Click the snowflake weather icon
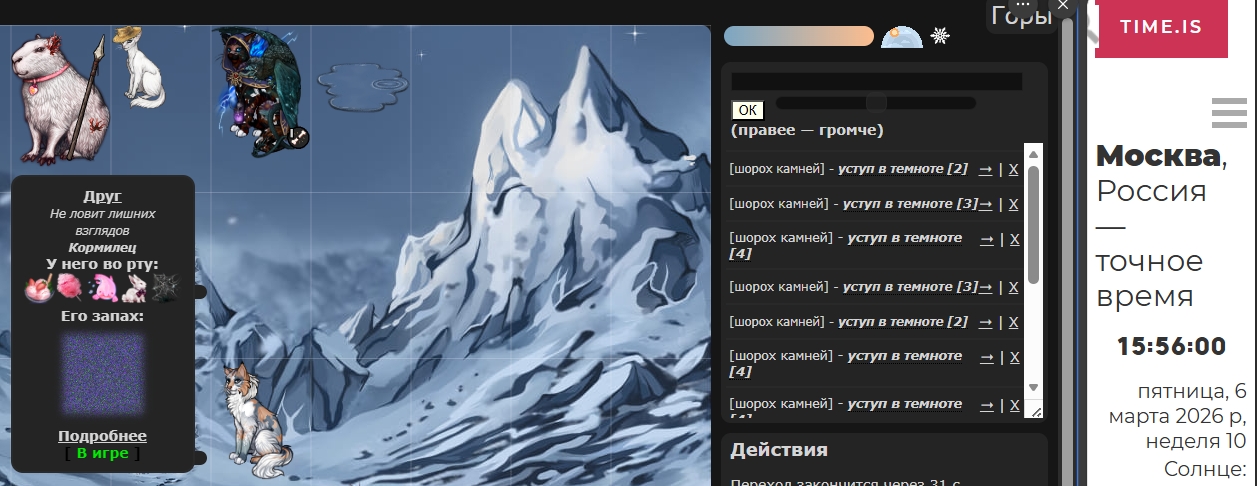Image resolution: width=1257 pixels, height=486 pixels. [940, 37]
